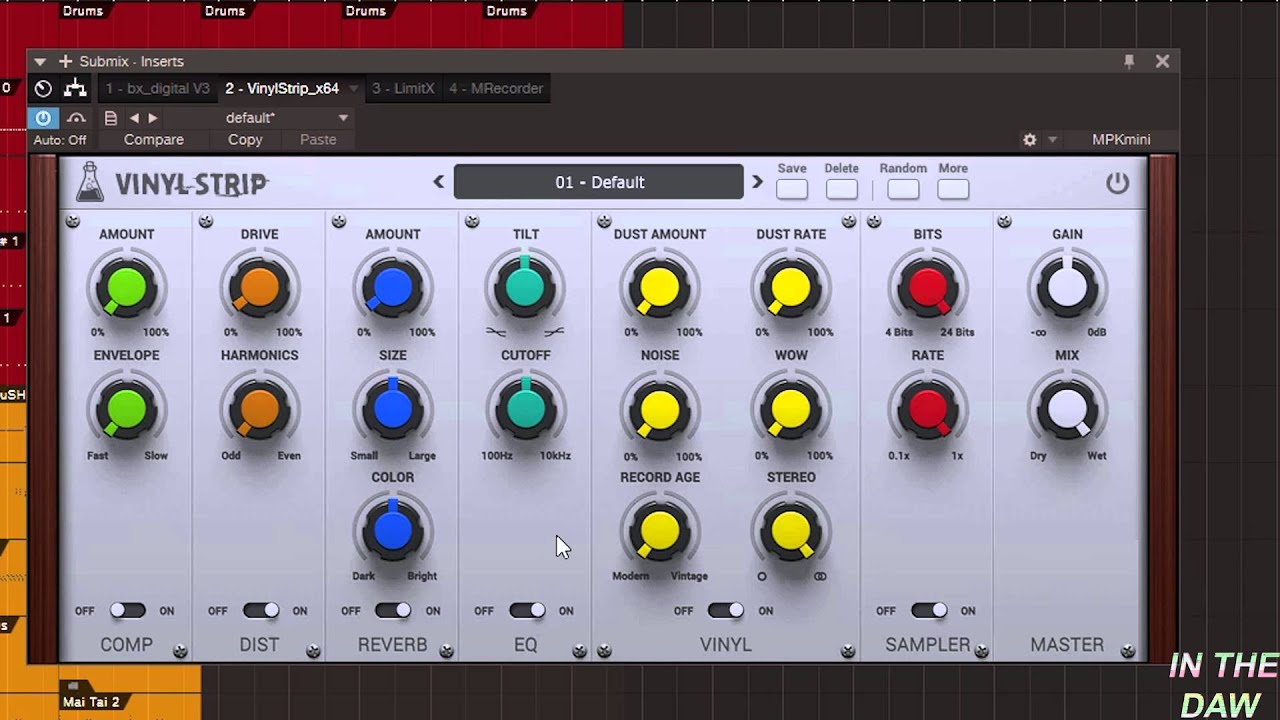Click the Sampler Bits red knob
Image resolution: width=1280 pixels, height=720 pixels.
click(x=927, y=288)
